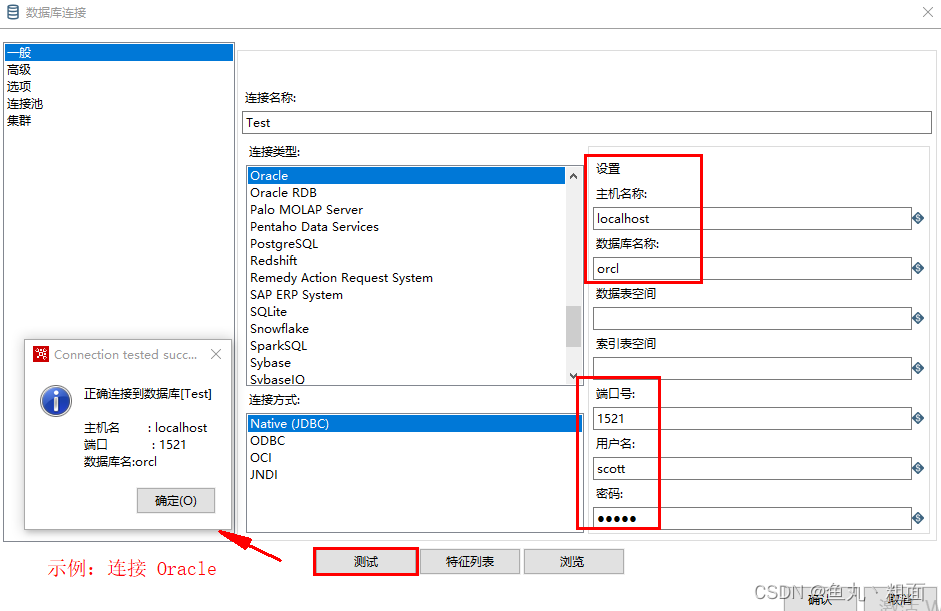
Task: Click scroll down arrow of connection type list
Action: coord(573,376)
